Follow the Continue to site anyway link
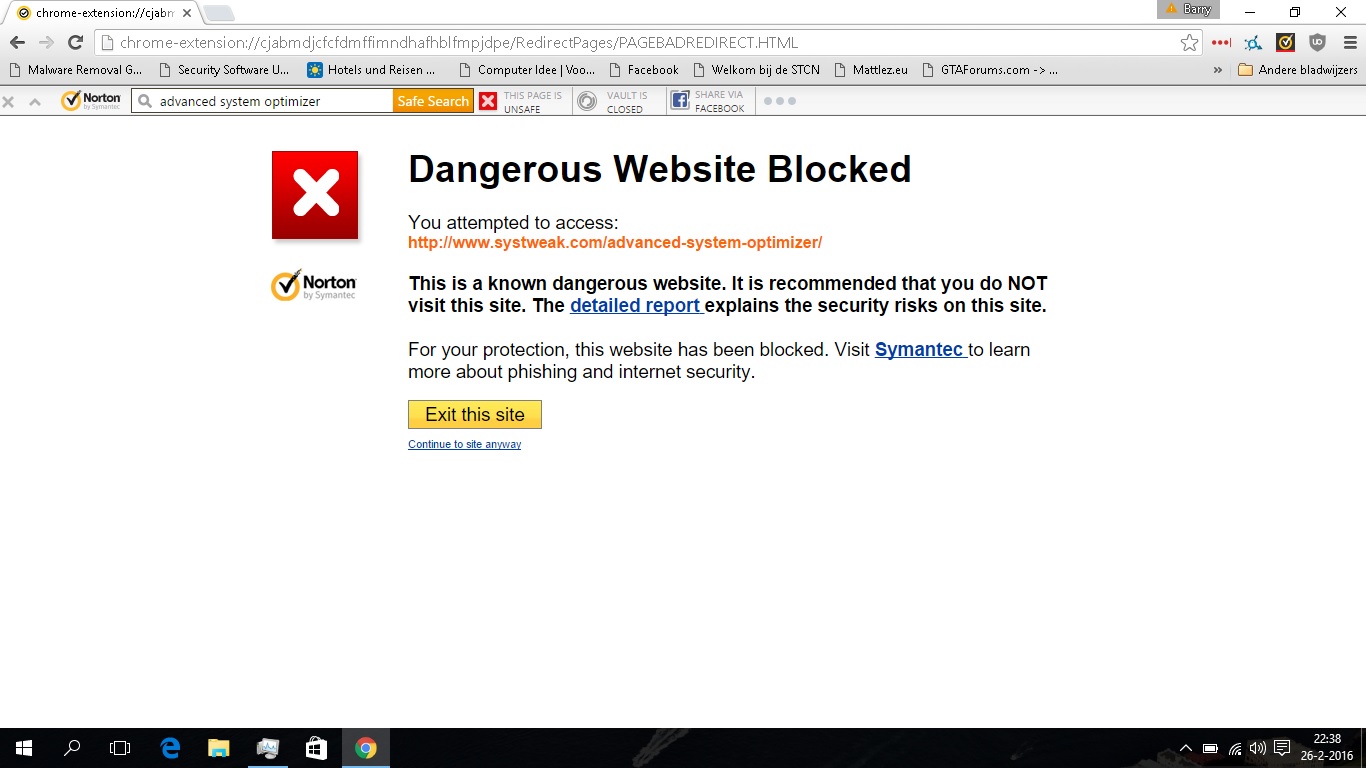This screenshot has width=1366, height=768. click(x=464, y=444)
